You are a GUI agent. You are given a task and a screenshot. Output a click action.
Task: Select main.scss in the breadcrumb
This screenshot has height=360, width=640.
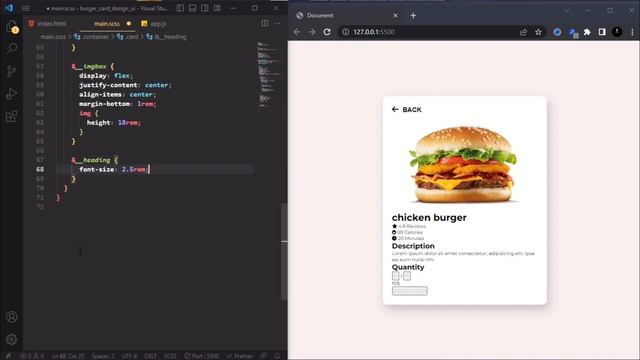pos(53,37)
